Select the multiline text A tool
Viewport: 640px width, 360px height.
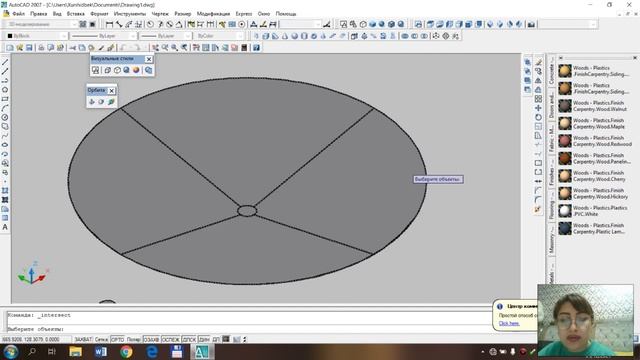[5, 227]
